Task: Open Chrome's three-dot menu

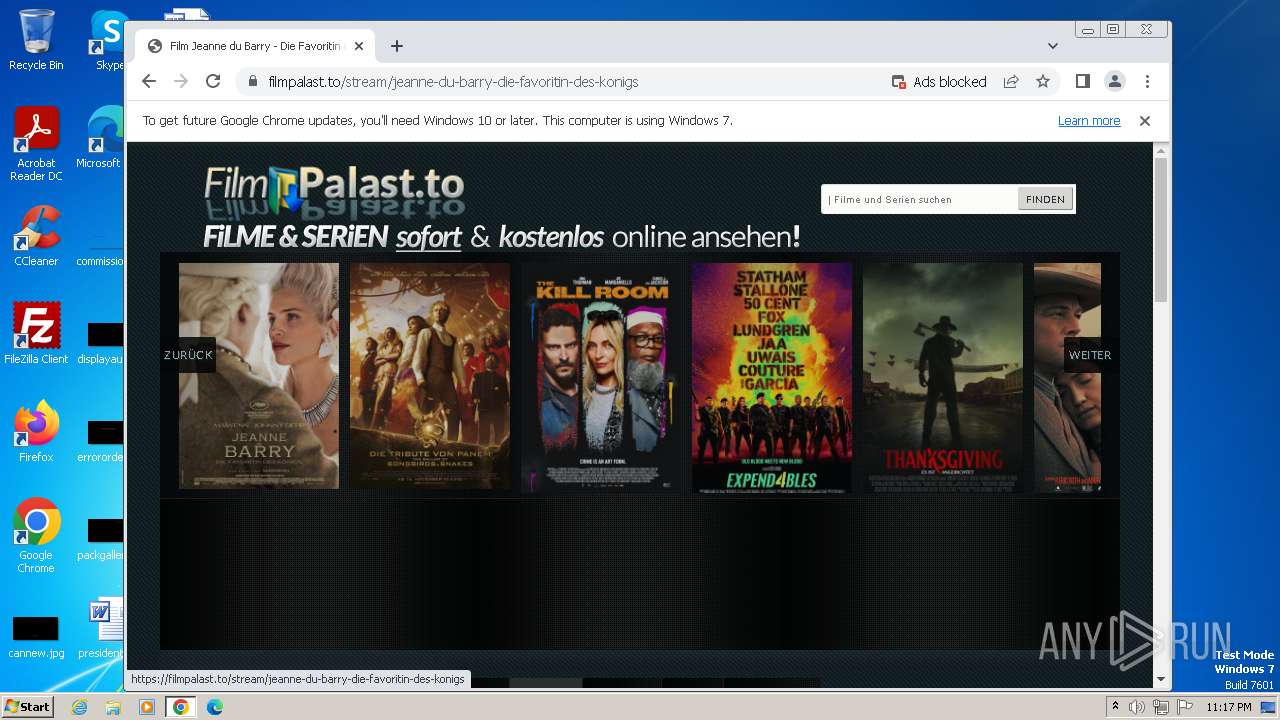Action: 1147,82
